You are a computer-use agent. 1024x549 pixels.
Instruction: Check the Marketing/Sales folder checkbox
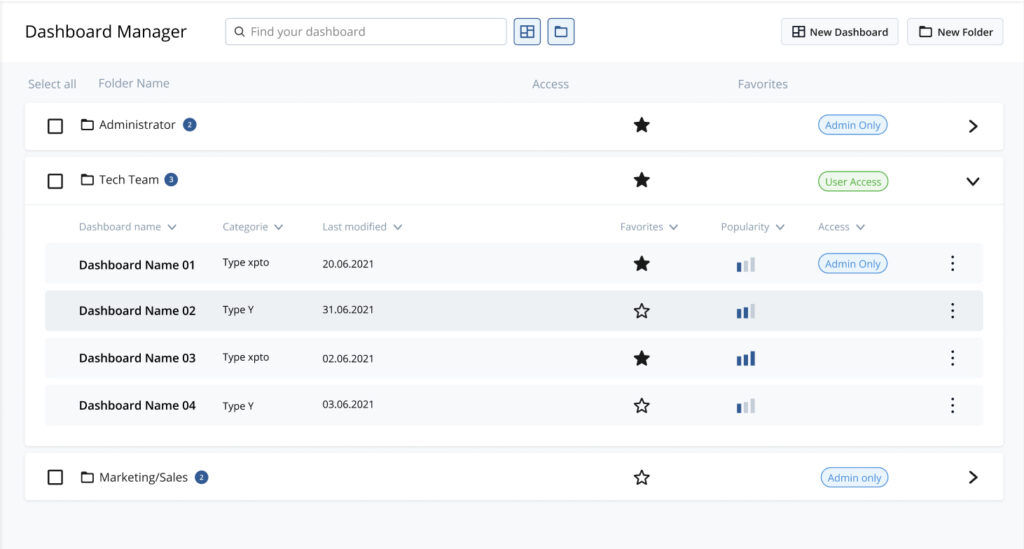[x=56, y=477]
